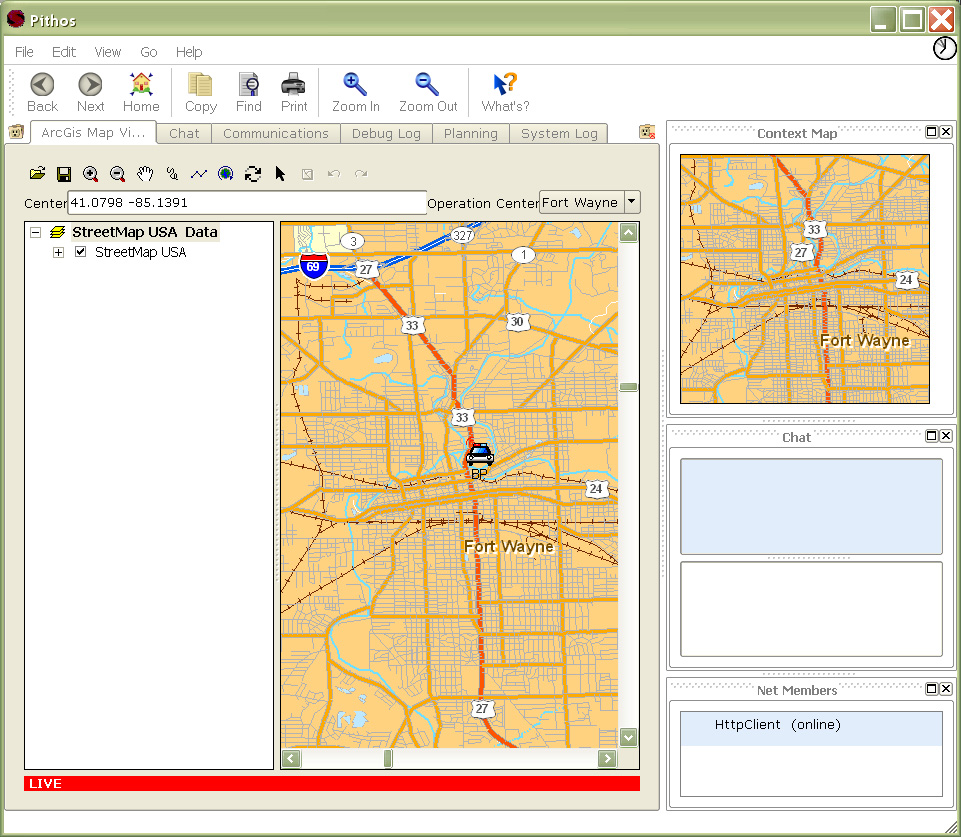Screen dimensions: 961x837
Task: Click the globe full-extent icon
Action: [226, 174]
